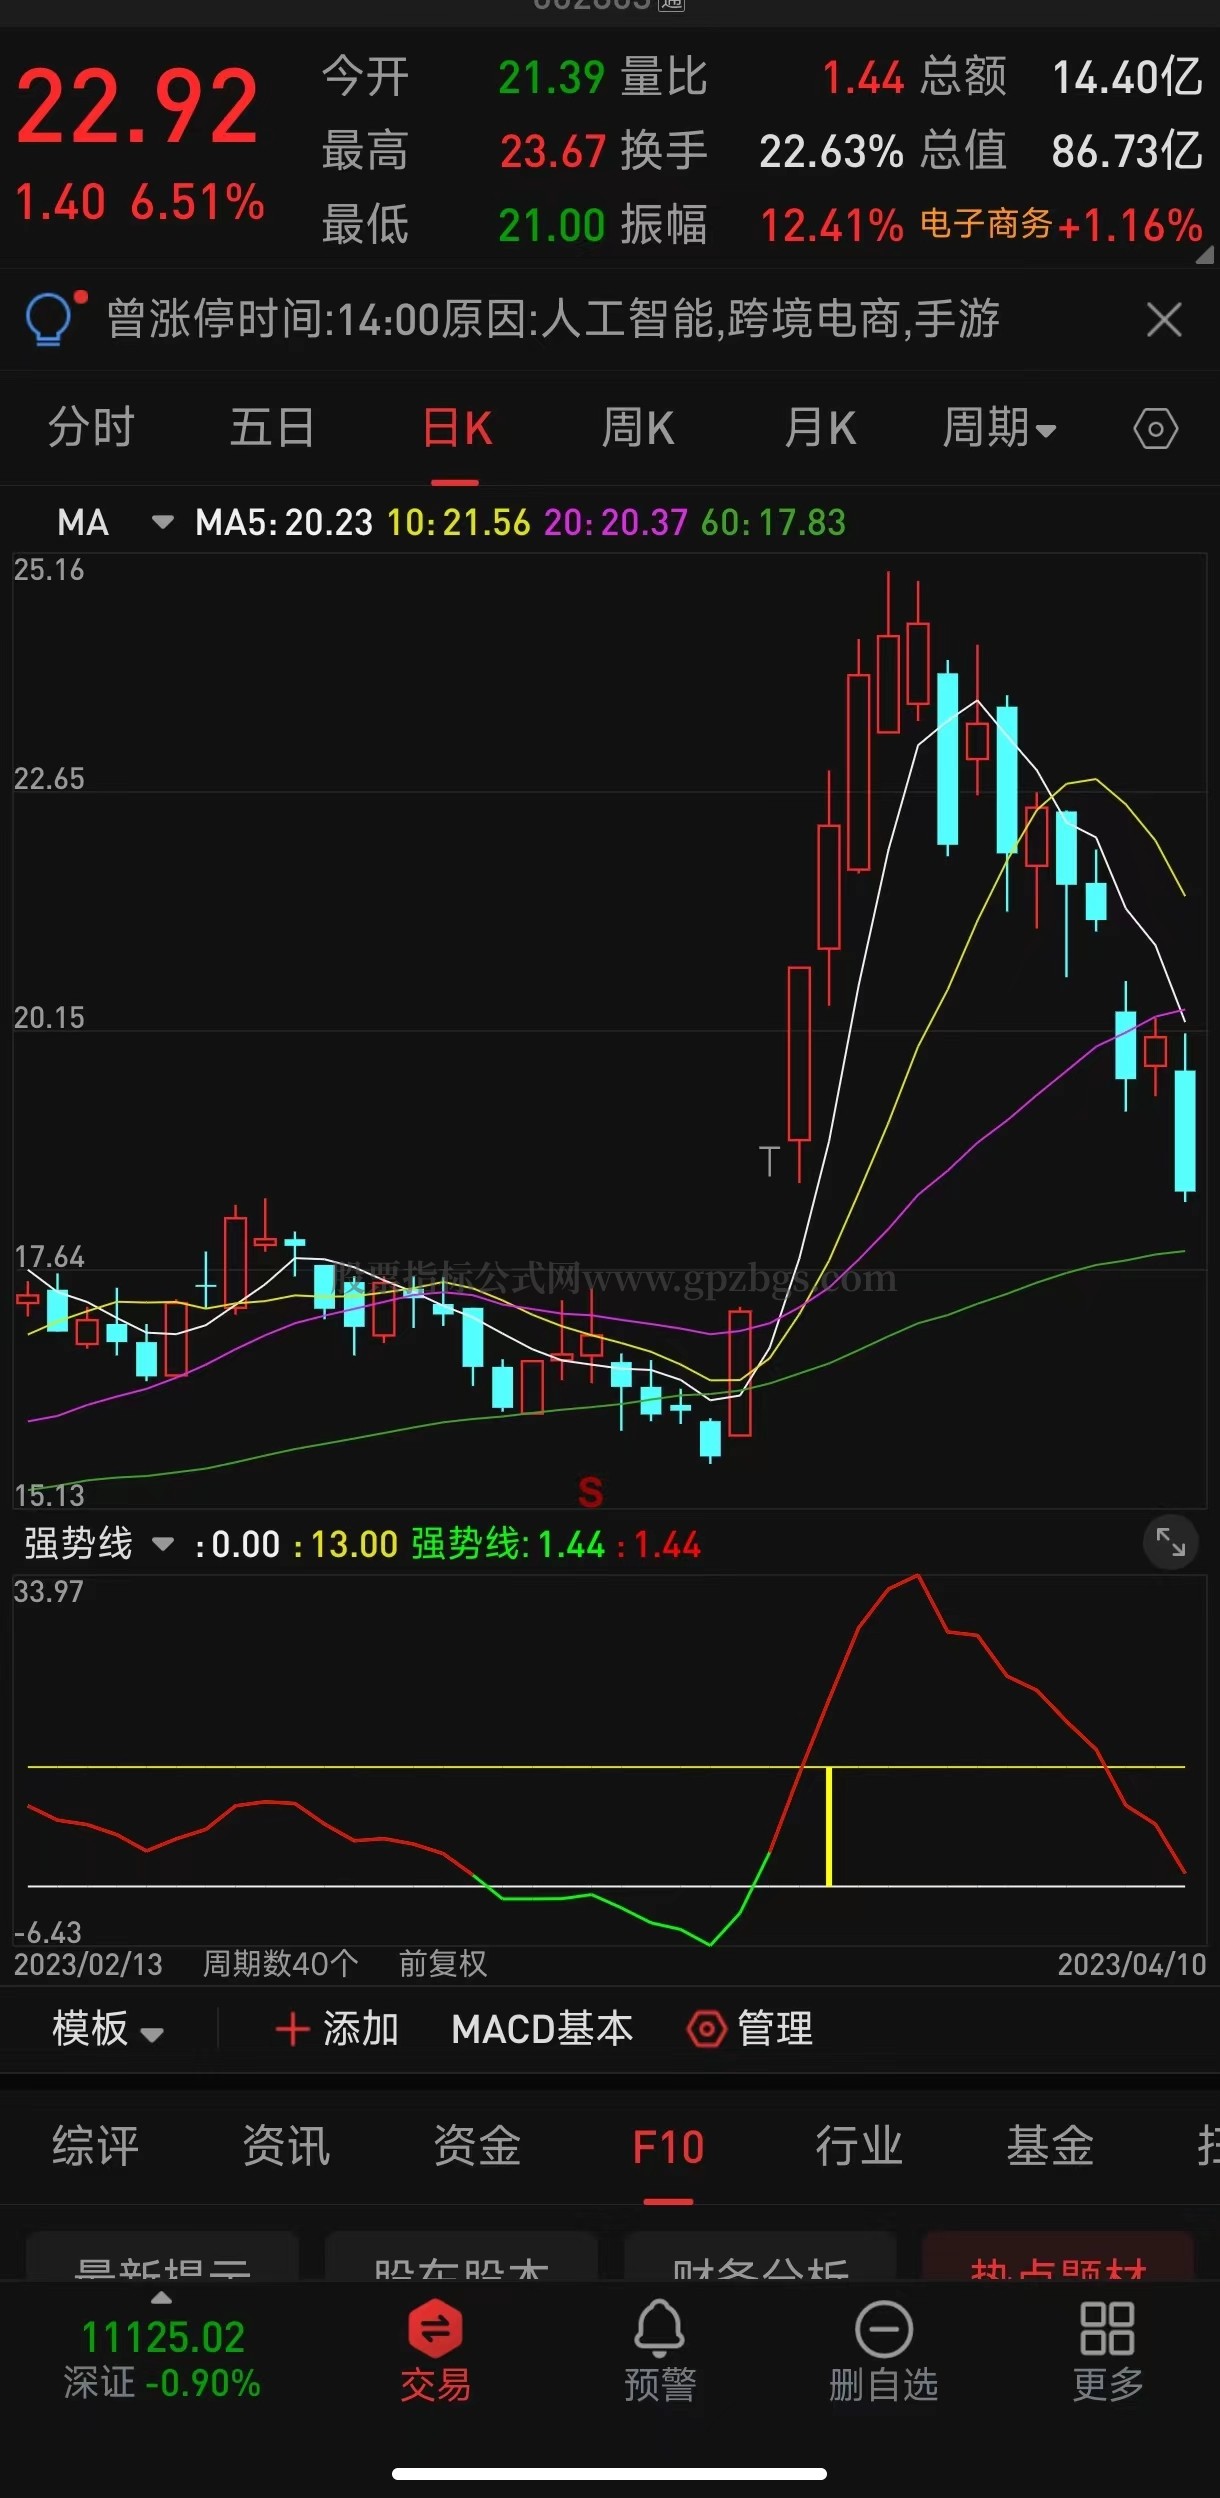Switch to the 五日 tab
Image resolution: width=1220 pixels, height=2498 pixels.
click(x=272, y=428)
